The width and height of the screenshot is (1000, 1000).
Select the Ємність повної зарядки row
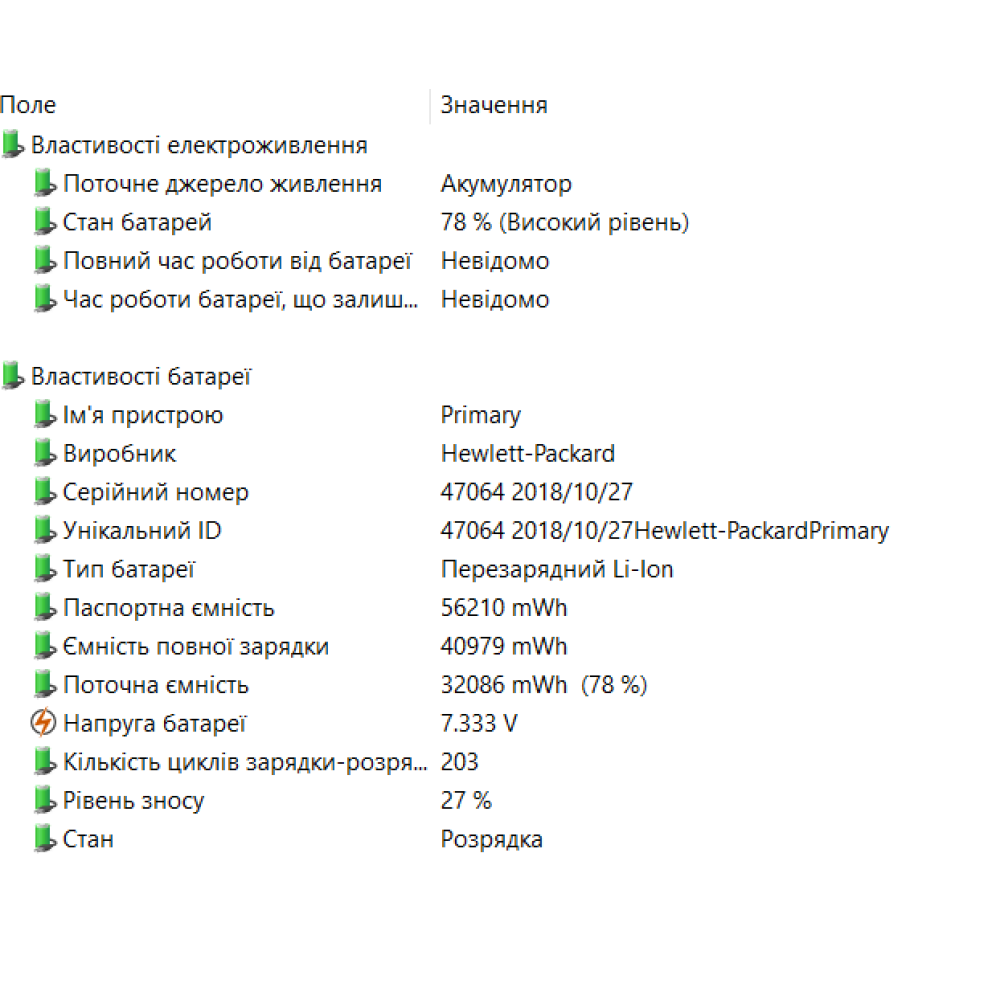point(195,647)
